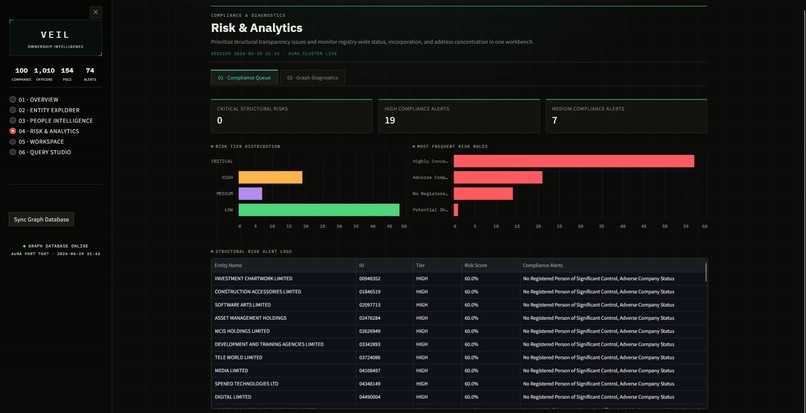Click the Risk & Analytics page heading
806x413 pixels.
[x=257, y=28]
